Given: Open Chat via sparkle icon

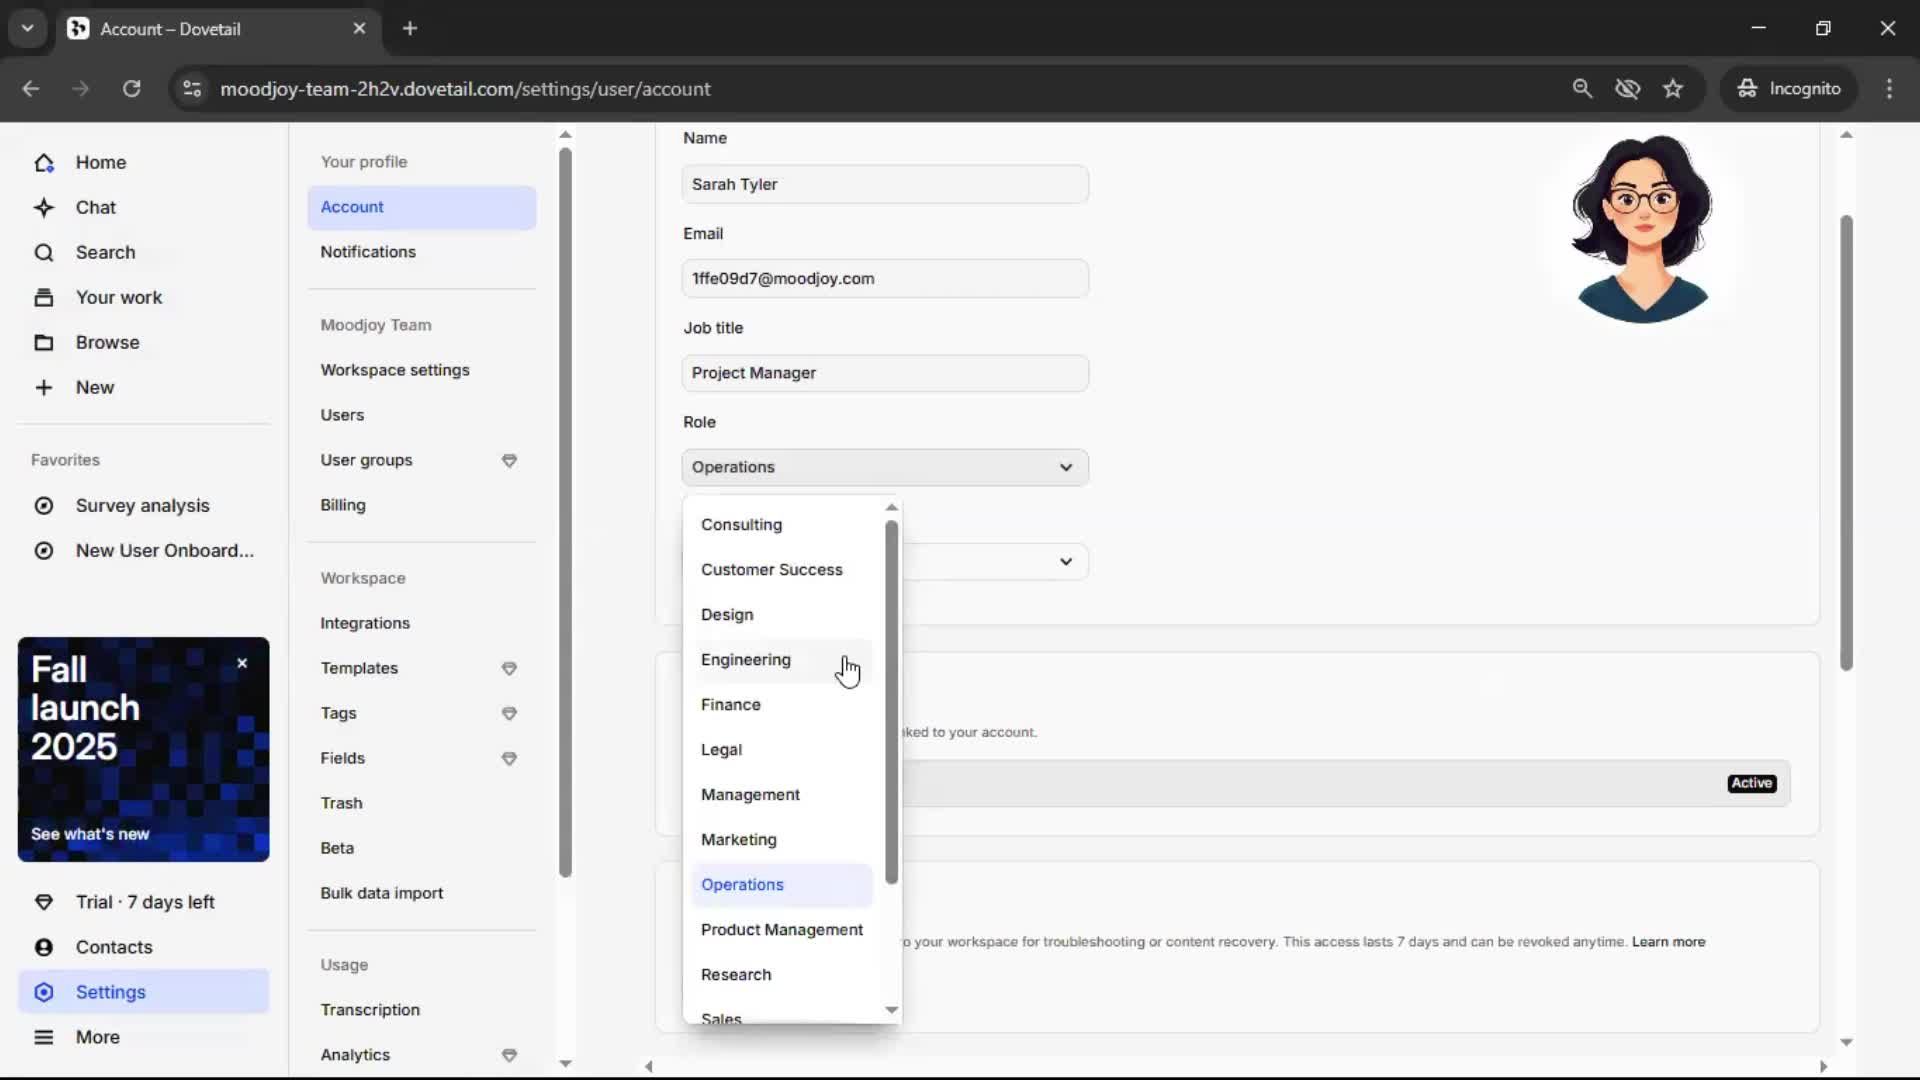Looking at the screenshot, I should coord(44,208).
